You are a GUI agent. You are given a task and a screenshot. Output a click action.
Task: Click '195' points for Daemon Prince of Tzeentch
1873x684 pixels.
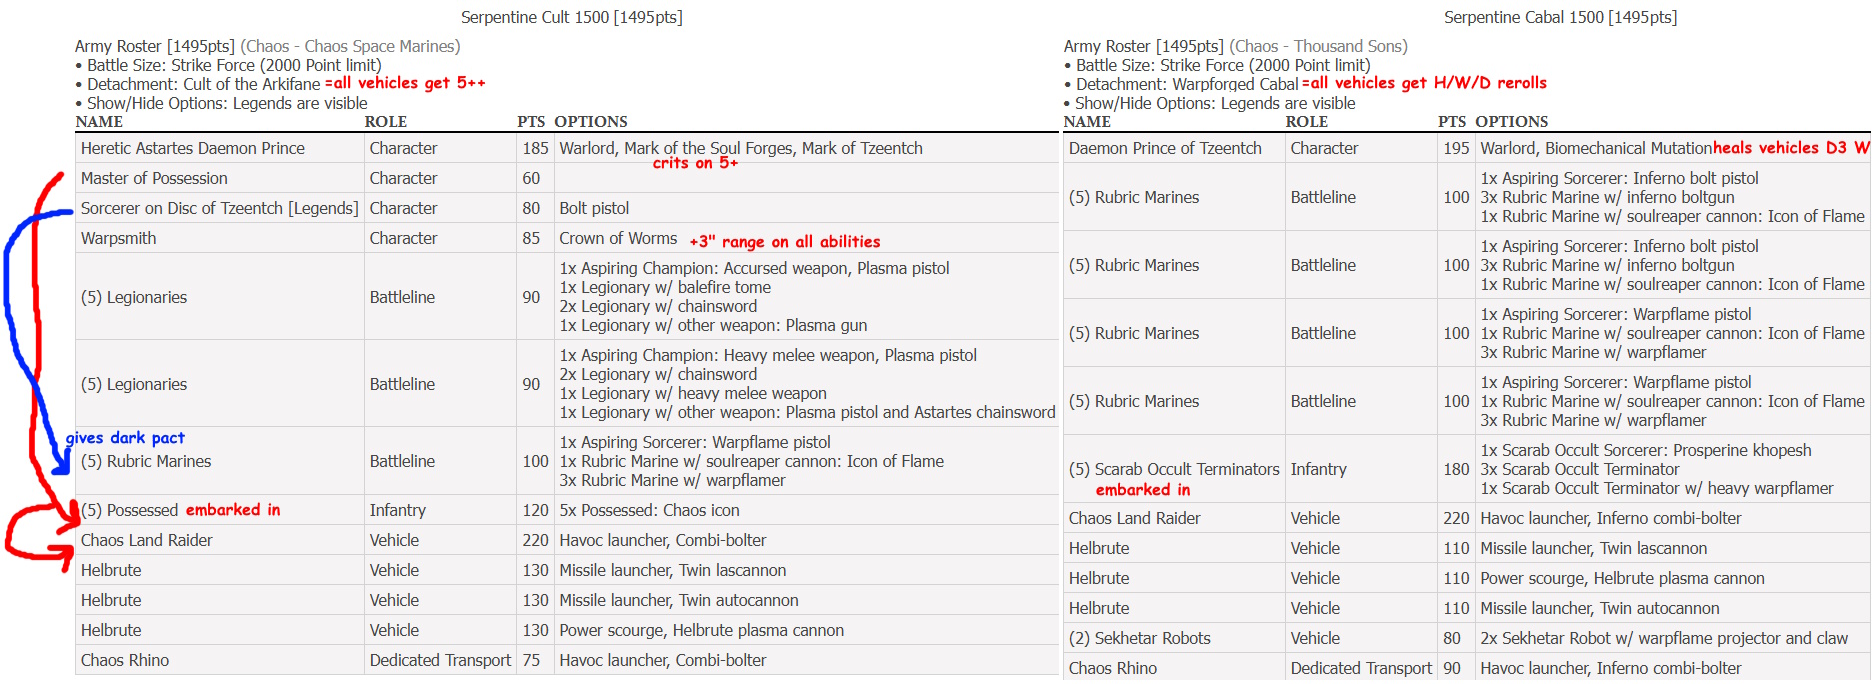pos(1456,148)
